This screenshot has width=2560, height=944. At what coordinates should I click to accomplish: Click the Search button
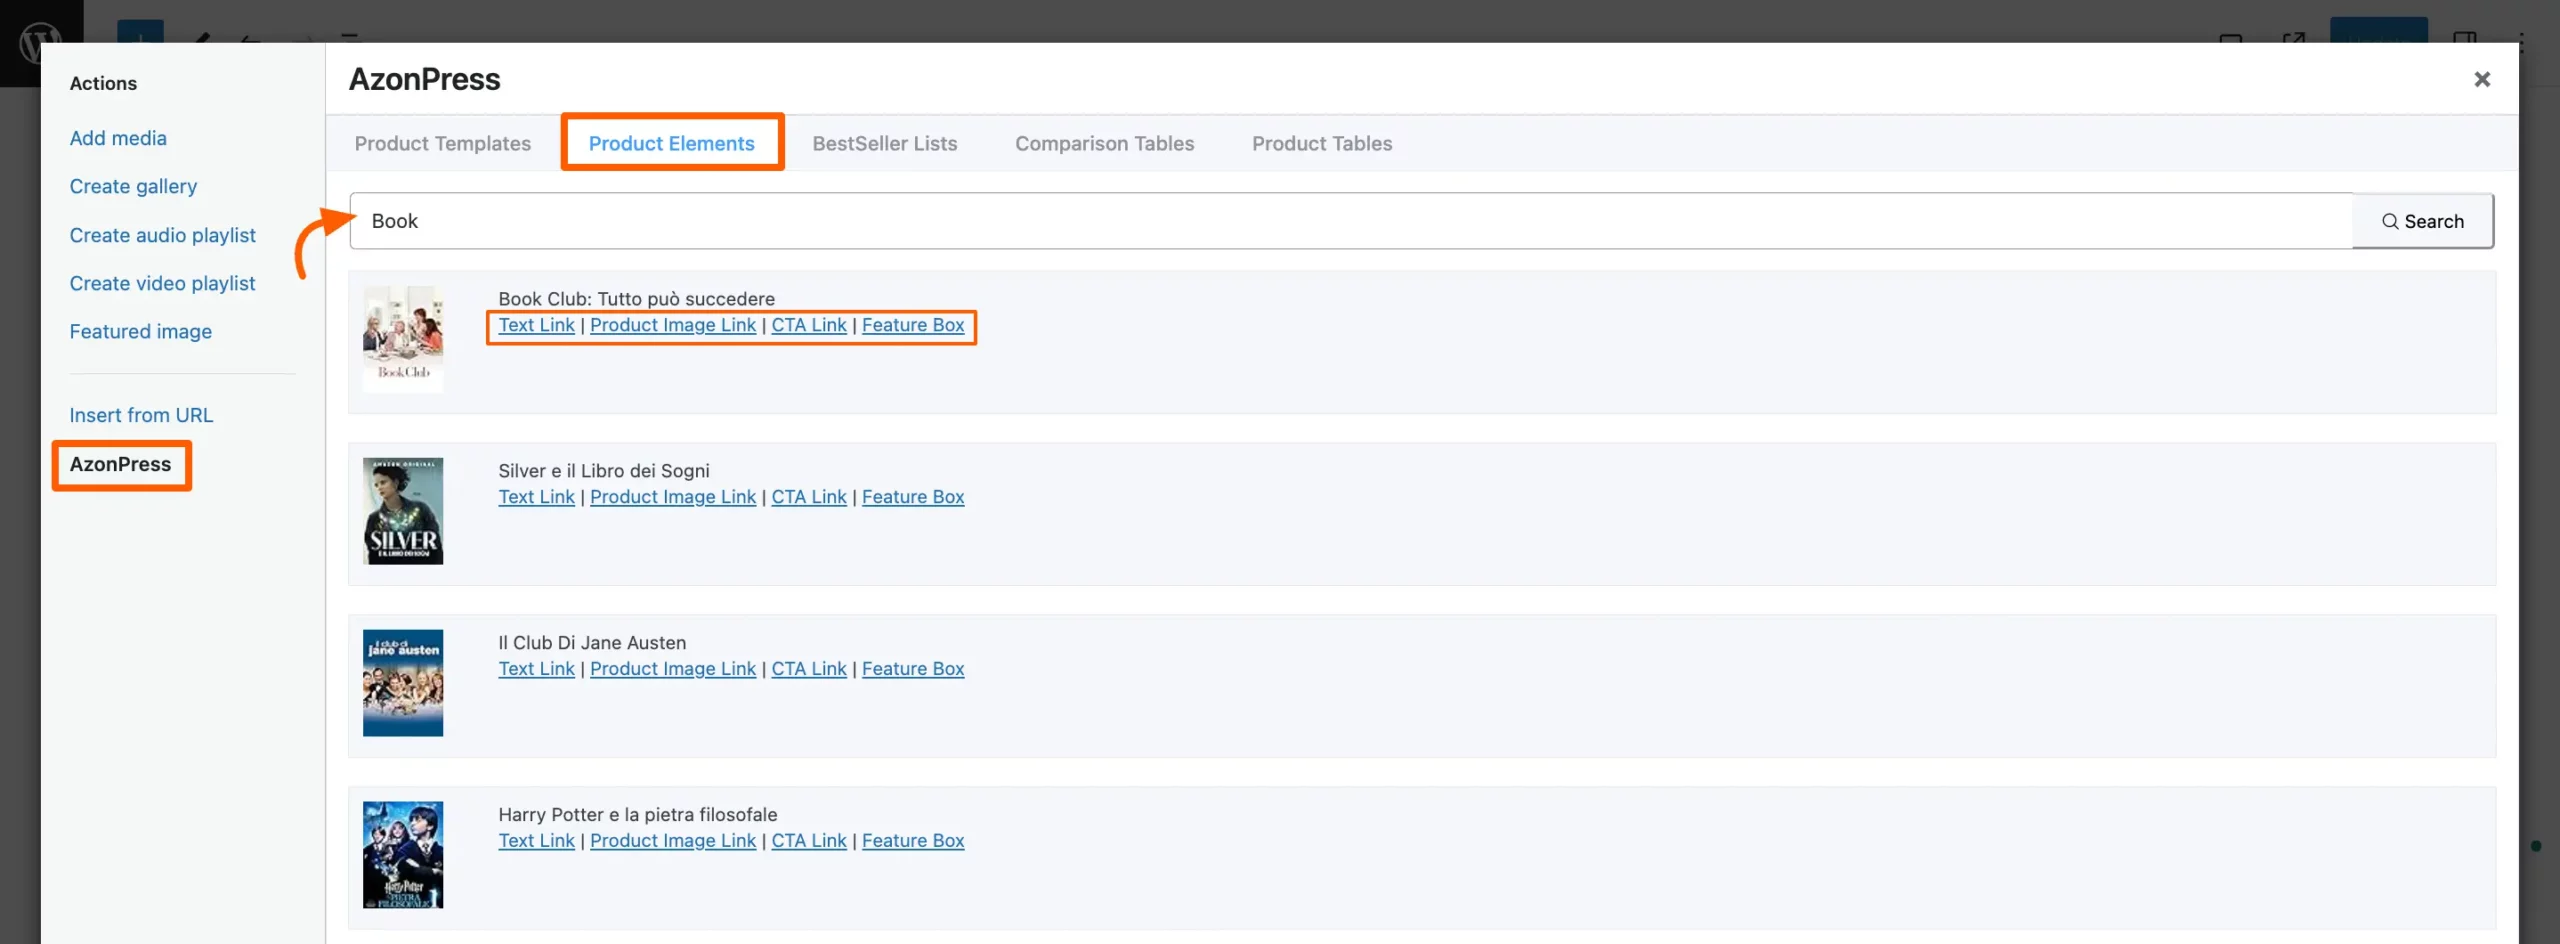[x=2422, y=221]
